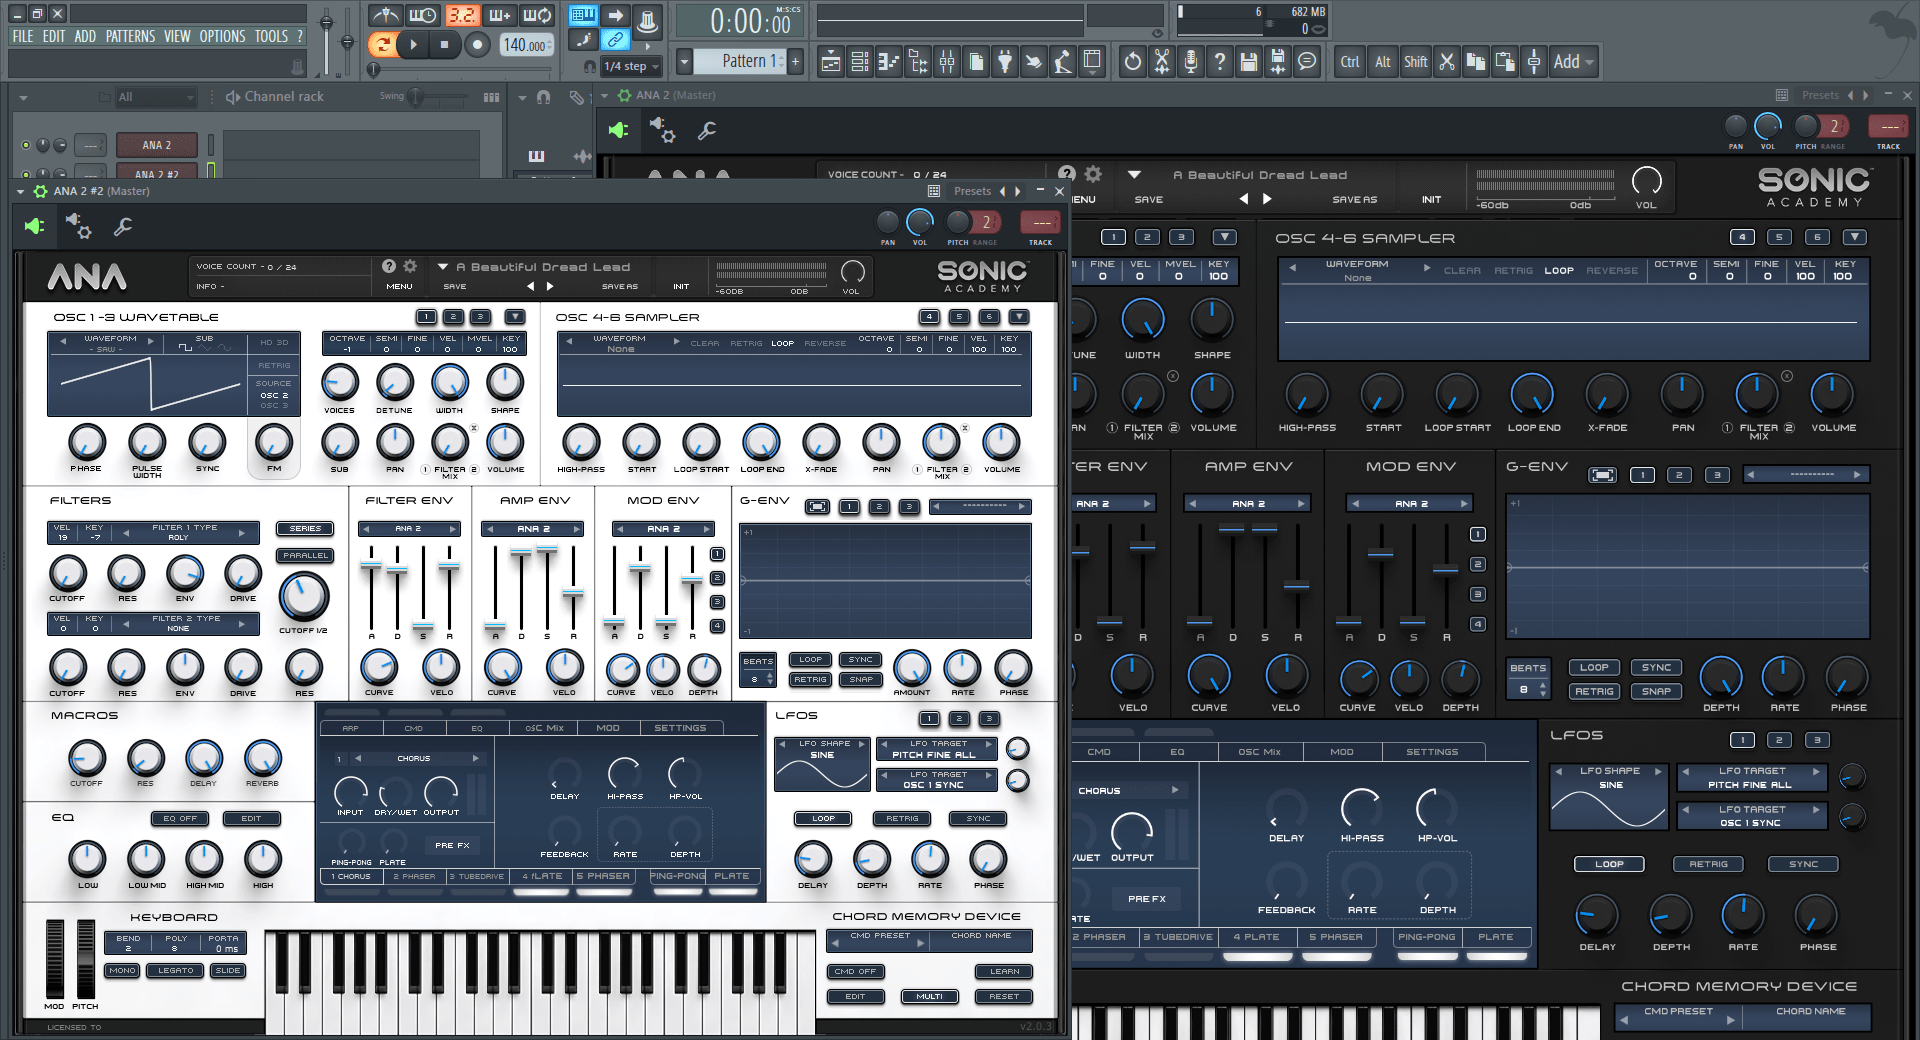
Task: Toggle G-ENV SNAP button in ANA 2 #2
Action: tap(861, 680)
